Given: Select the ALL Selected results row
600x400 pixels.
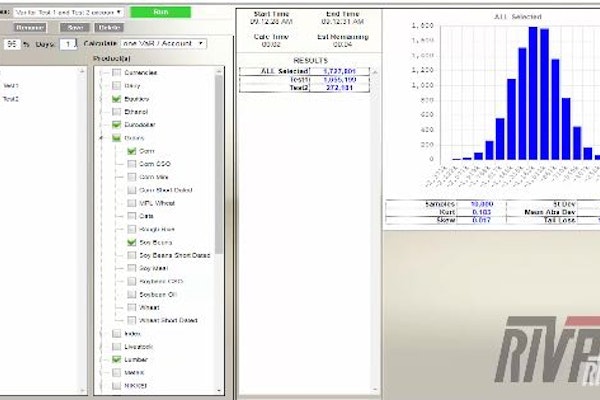Looking at the screenshot, I should (303, 72).
